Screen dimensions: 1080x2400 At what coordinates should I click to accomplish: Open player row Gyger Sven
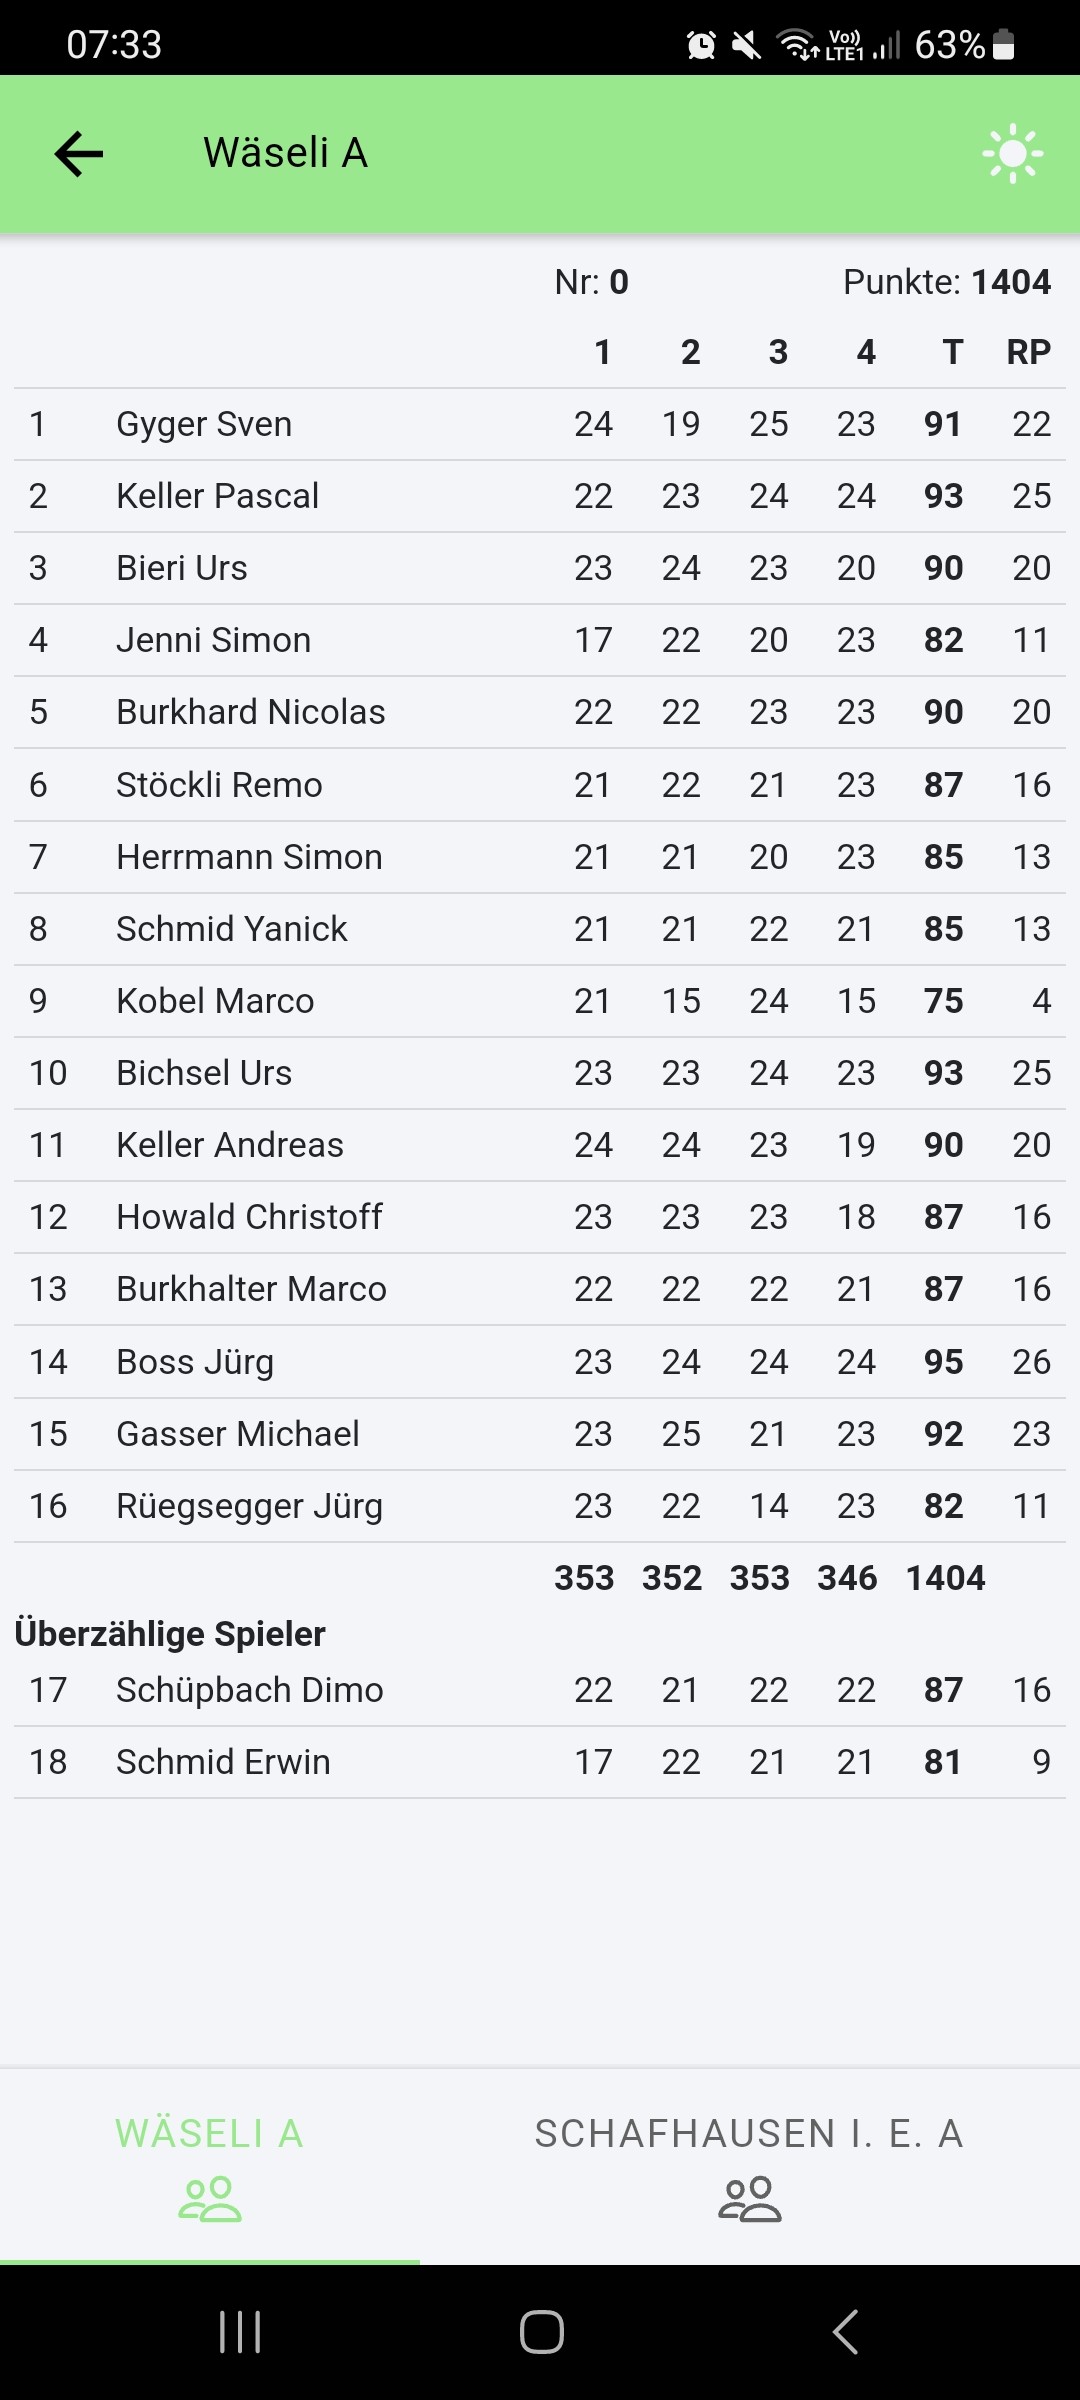click(204, 424)
